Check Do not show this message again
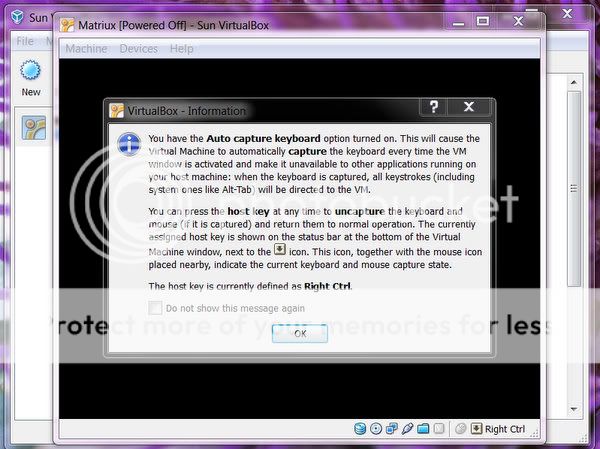Viewport: 600px width, 449px height. click(155, 308)
